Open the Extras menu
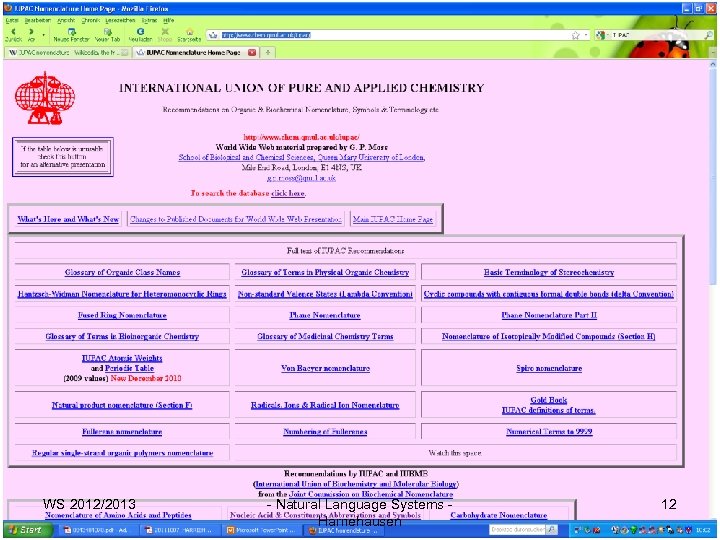This screenshot has height=540, width=720. pyautogui.click(x=149, y=20)
